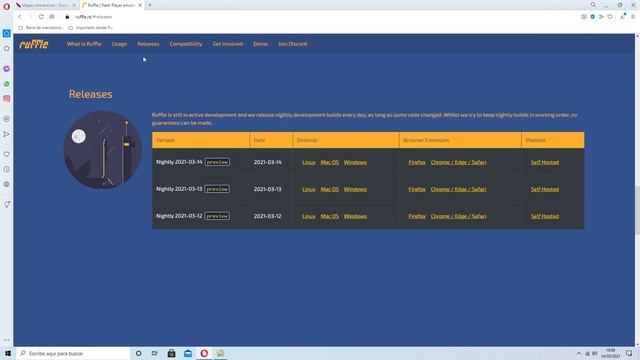Click the Ruffle rocket illustration
The height and width of the screenshot is (360, 640).
pos(102,150)
